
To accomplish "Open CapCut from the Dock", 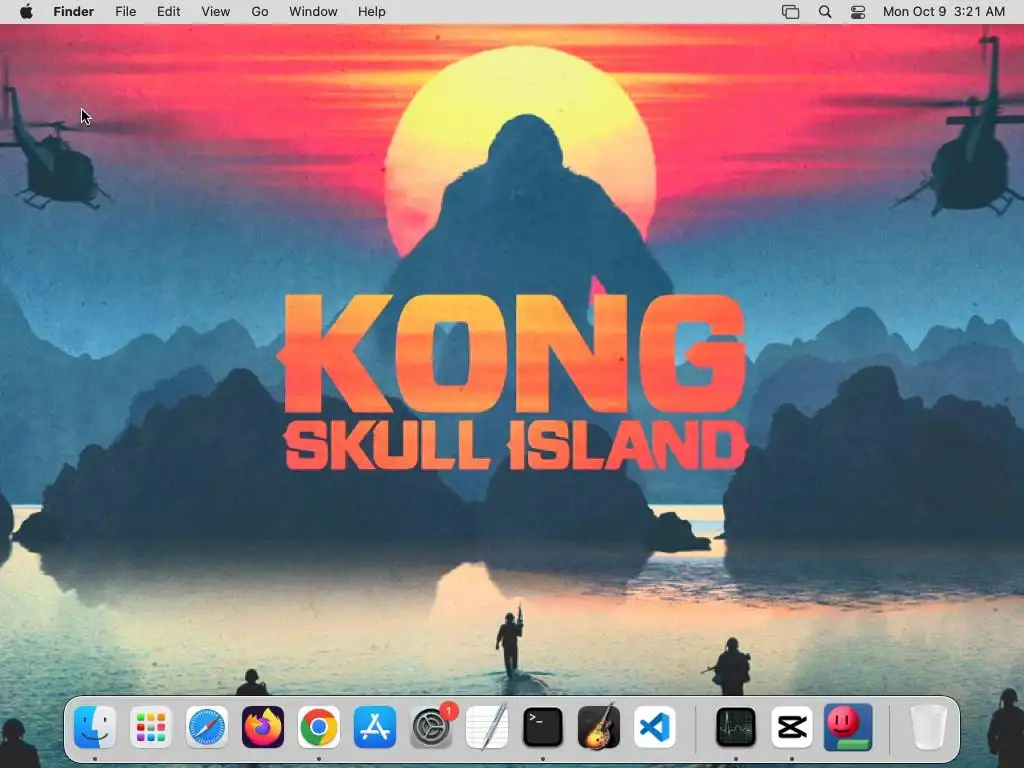I will pyautogui.click(x=792, y=727).
